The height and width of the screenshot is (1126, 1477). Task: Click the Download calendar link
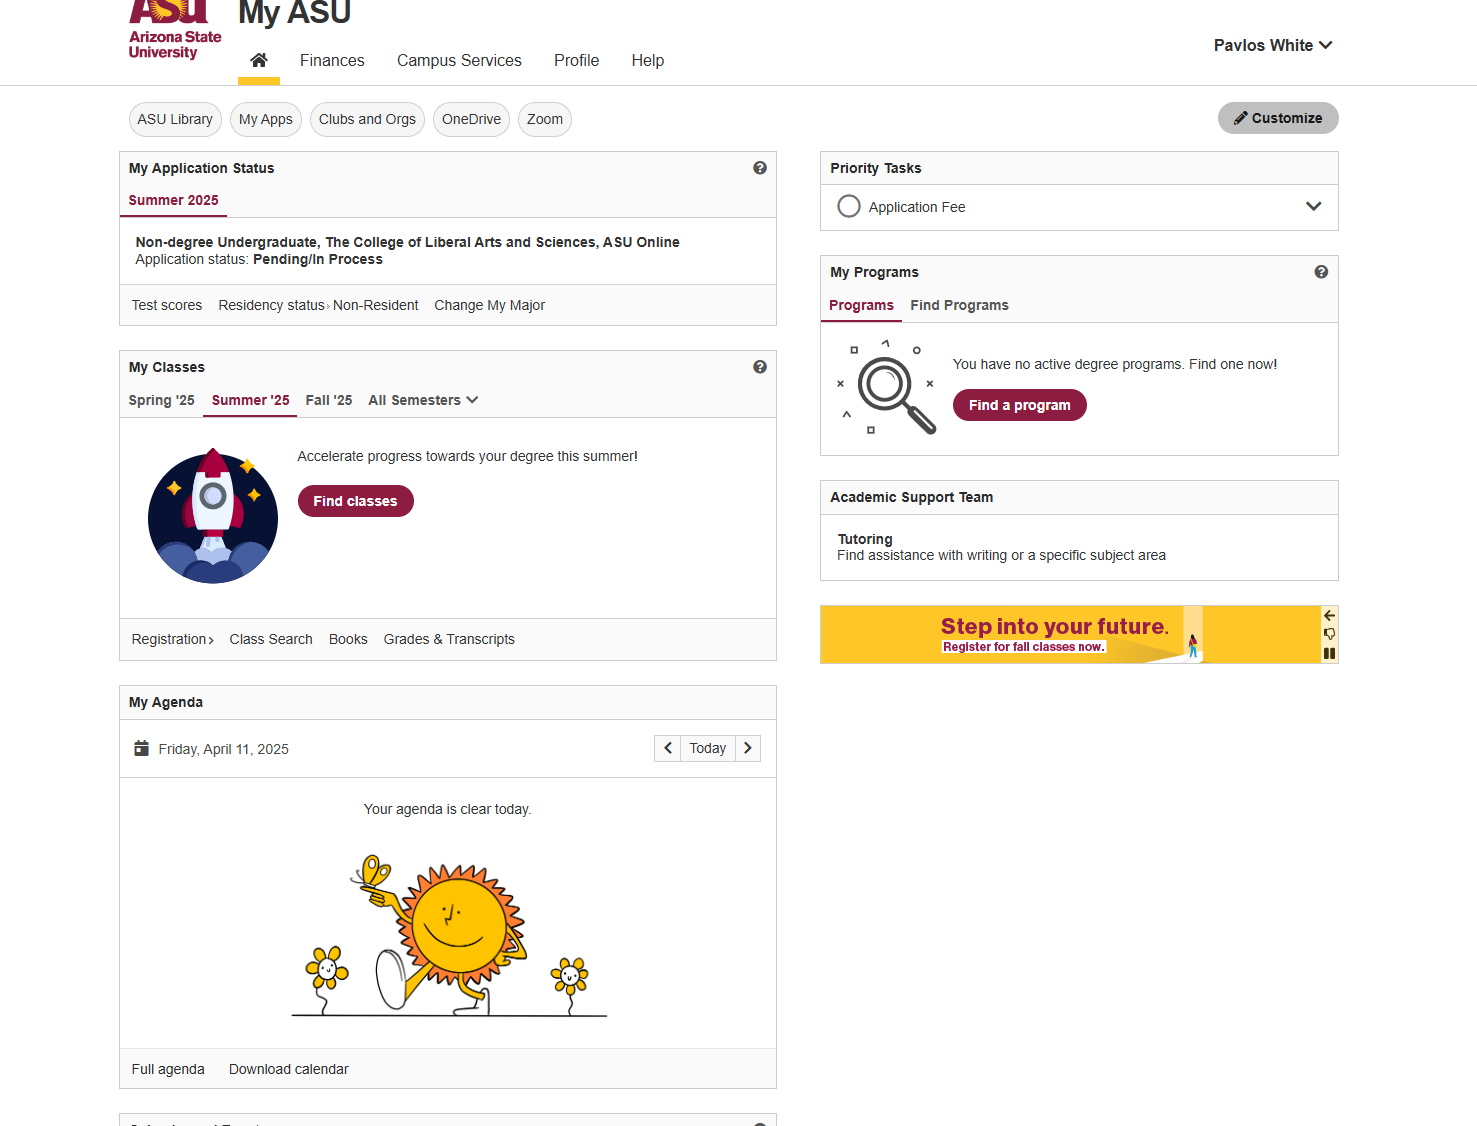(289, 1069)
